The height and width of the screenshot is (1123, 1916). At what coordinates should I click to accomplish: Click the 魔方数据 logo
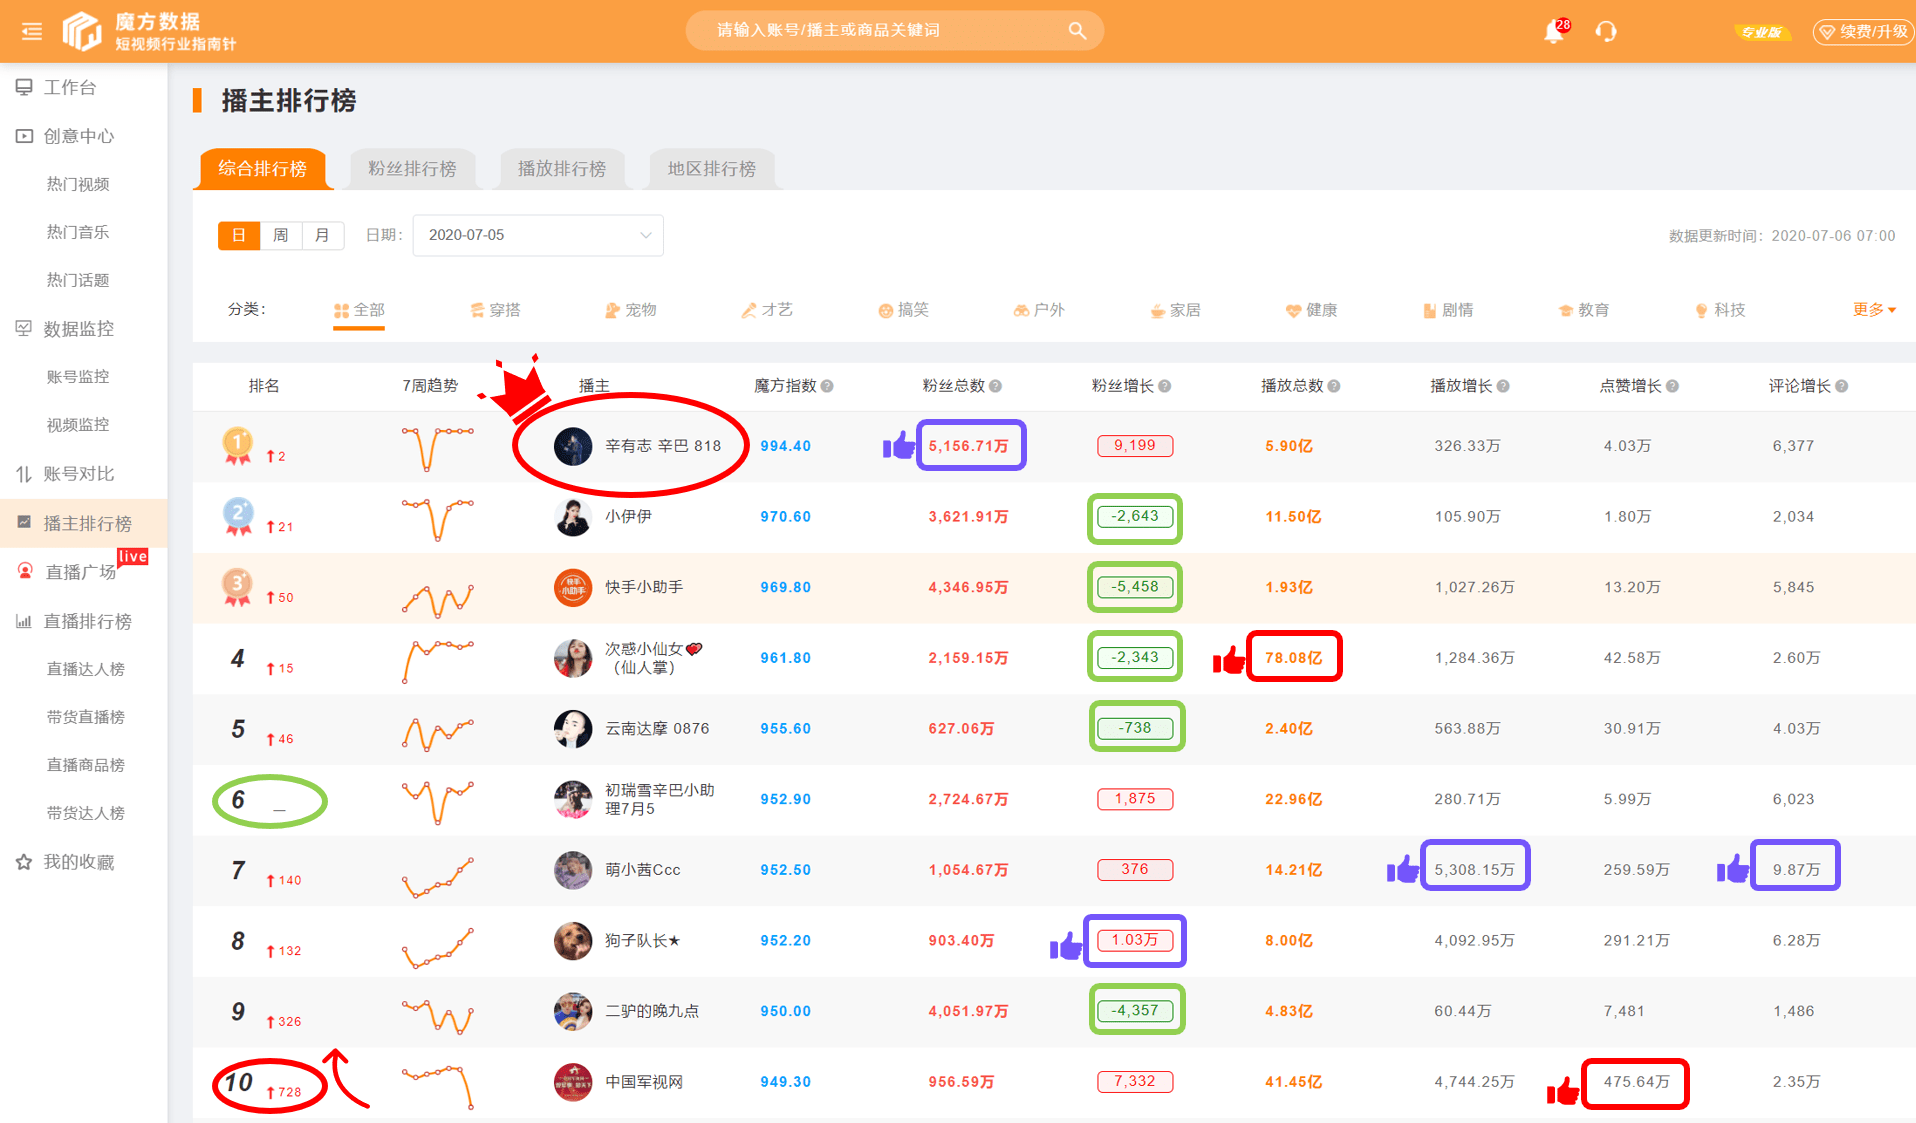point(149,31)
